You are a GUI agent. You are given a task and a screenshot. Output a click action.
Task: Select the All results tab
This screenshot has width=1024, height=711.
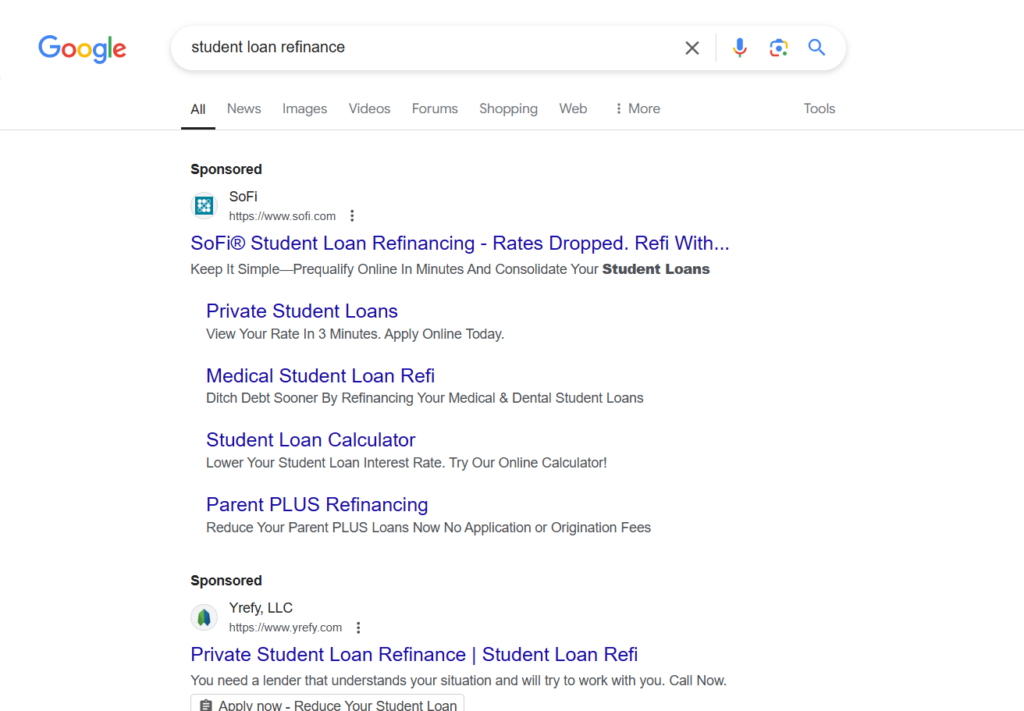[198, 109]
